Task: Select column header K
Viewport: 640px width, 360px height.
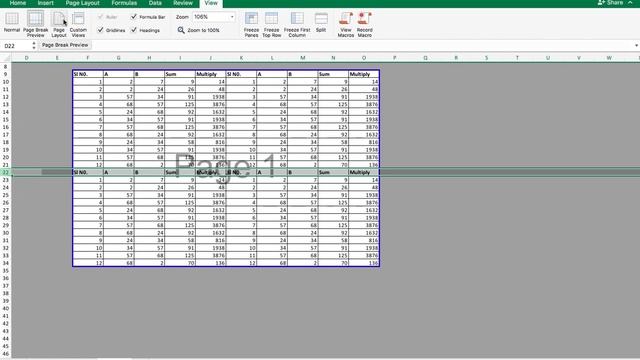Action: click(241, 58)
